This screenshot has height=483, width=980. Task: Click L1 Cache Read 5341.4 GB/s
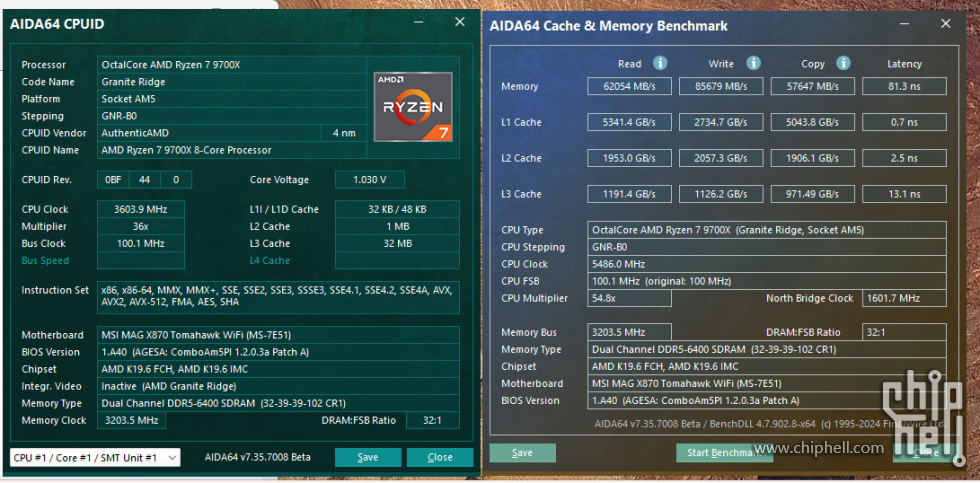click(629, 122)
